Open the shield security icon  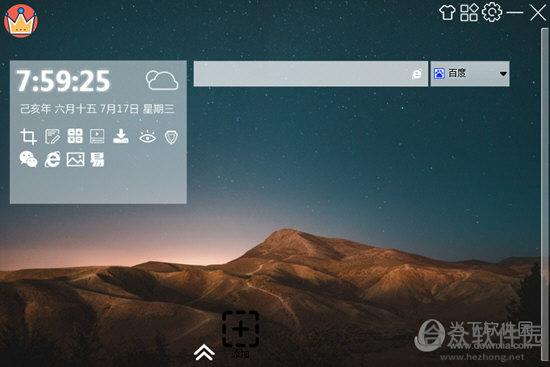pos(171,137)
